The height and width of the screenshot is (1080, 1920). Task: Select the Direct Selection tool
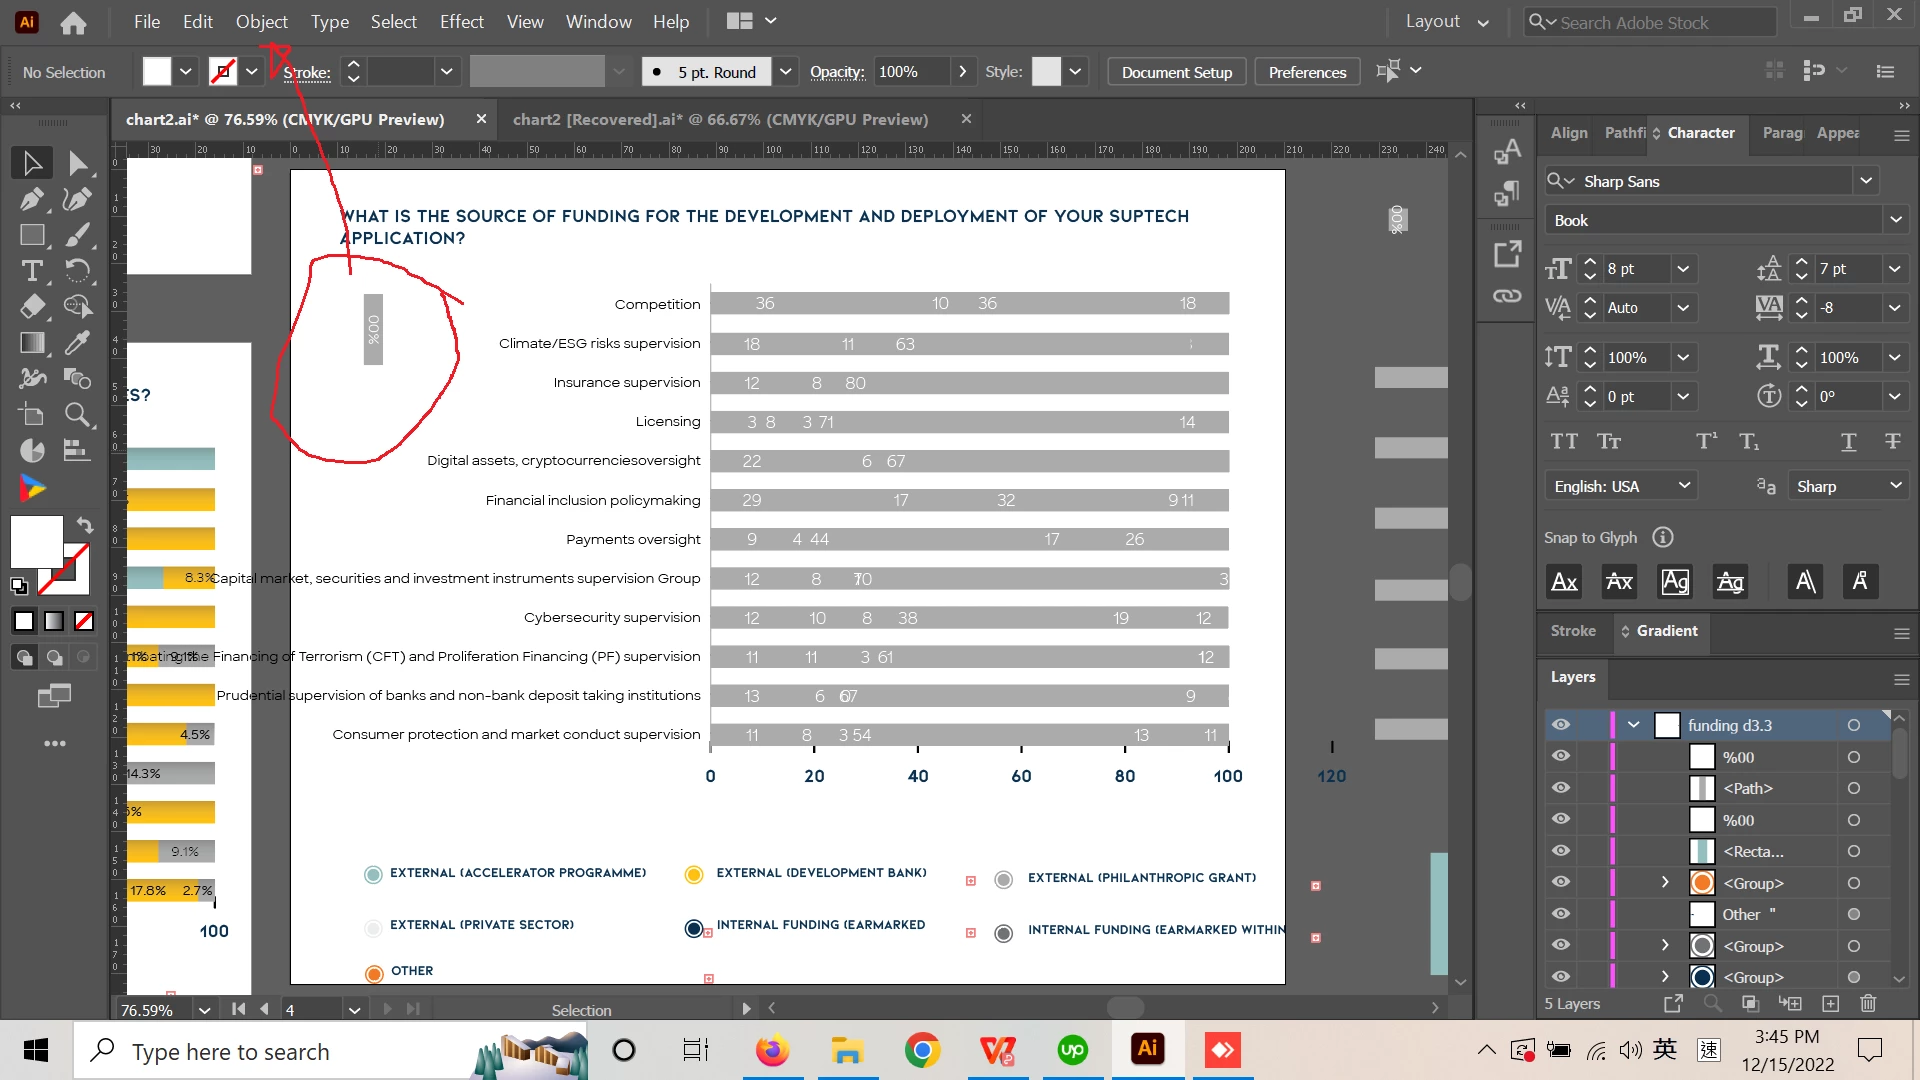tap(77, 163)
